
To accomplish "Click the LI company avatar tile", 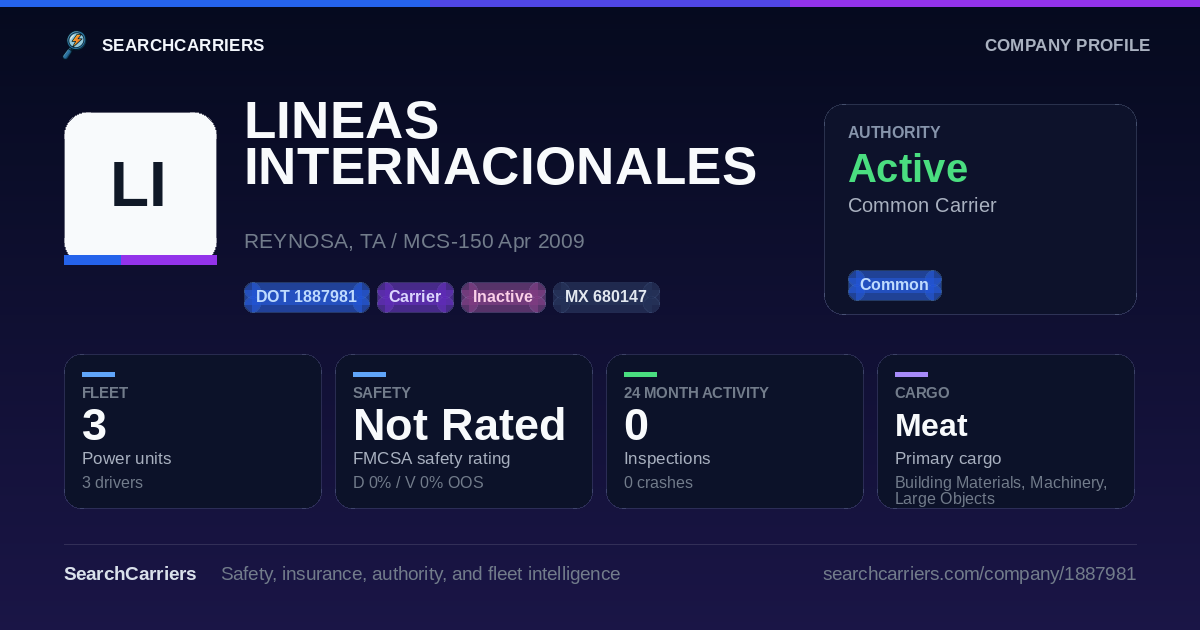I will click(140, 188).
